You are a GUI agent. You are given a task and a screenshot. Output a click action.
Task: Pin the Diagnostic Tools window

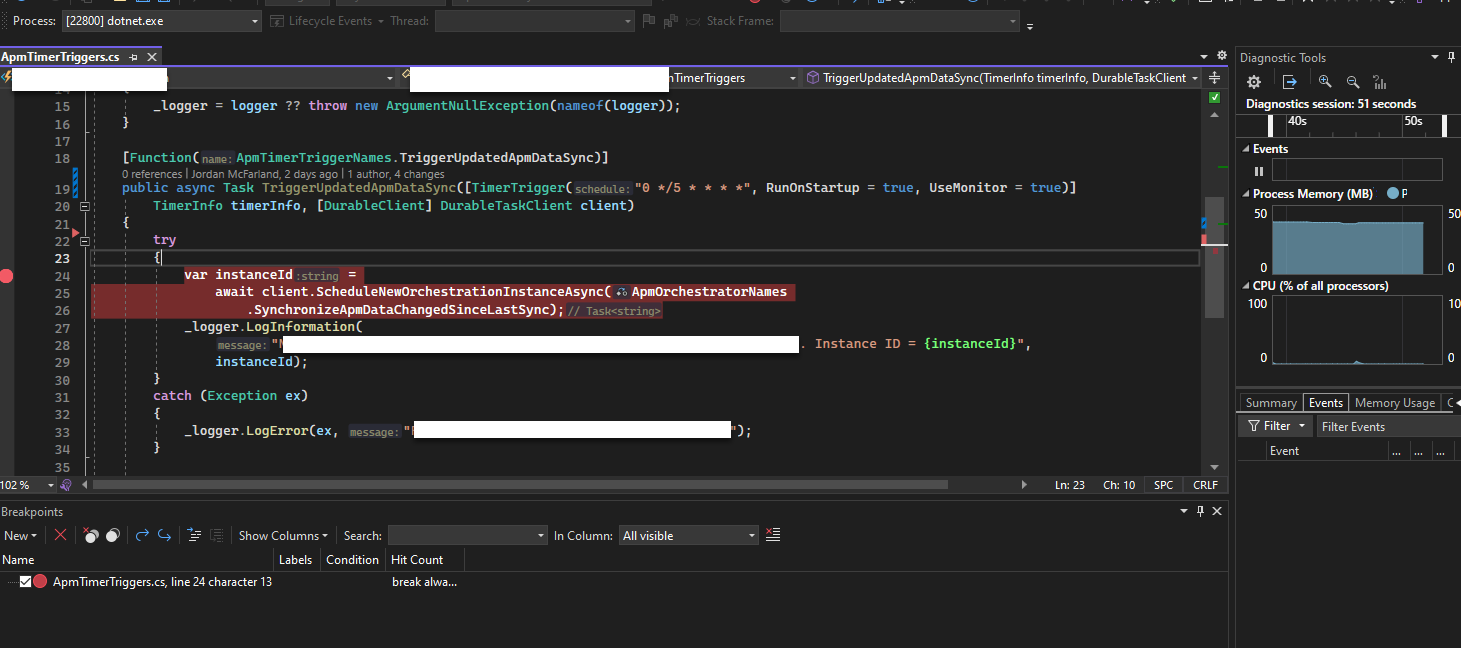coord(1450,57)
